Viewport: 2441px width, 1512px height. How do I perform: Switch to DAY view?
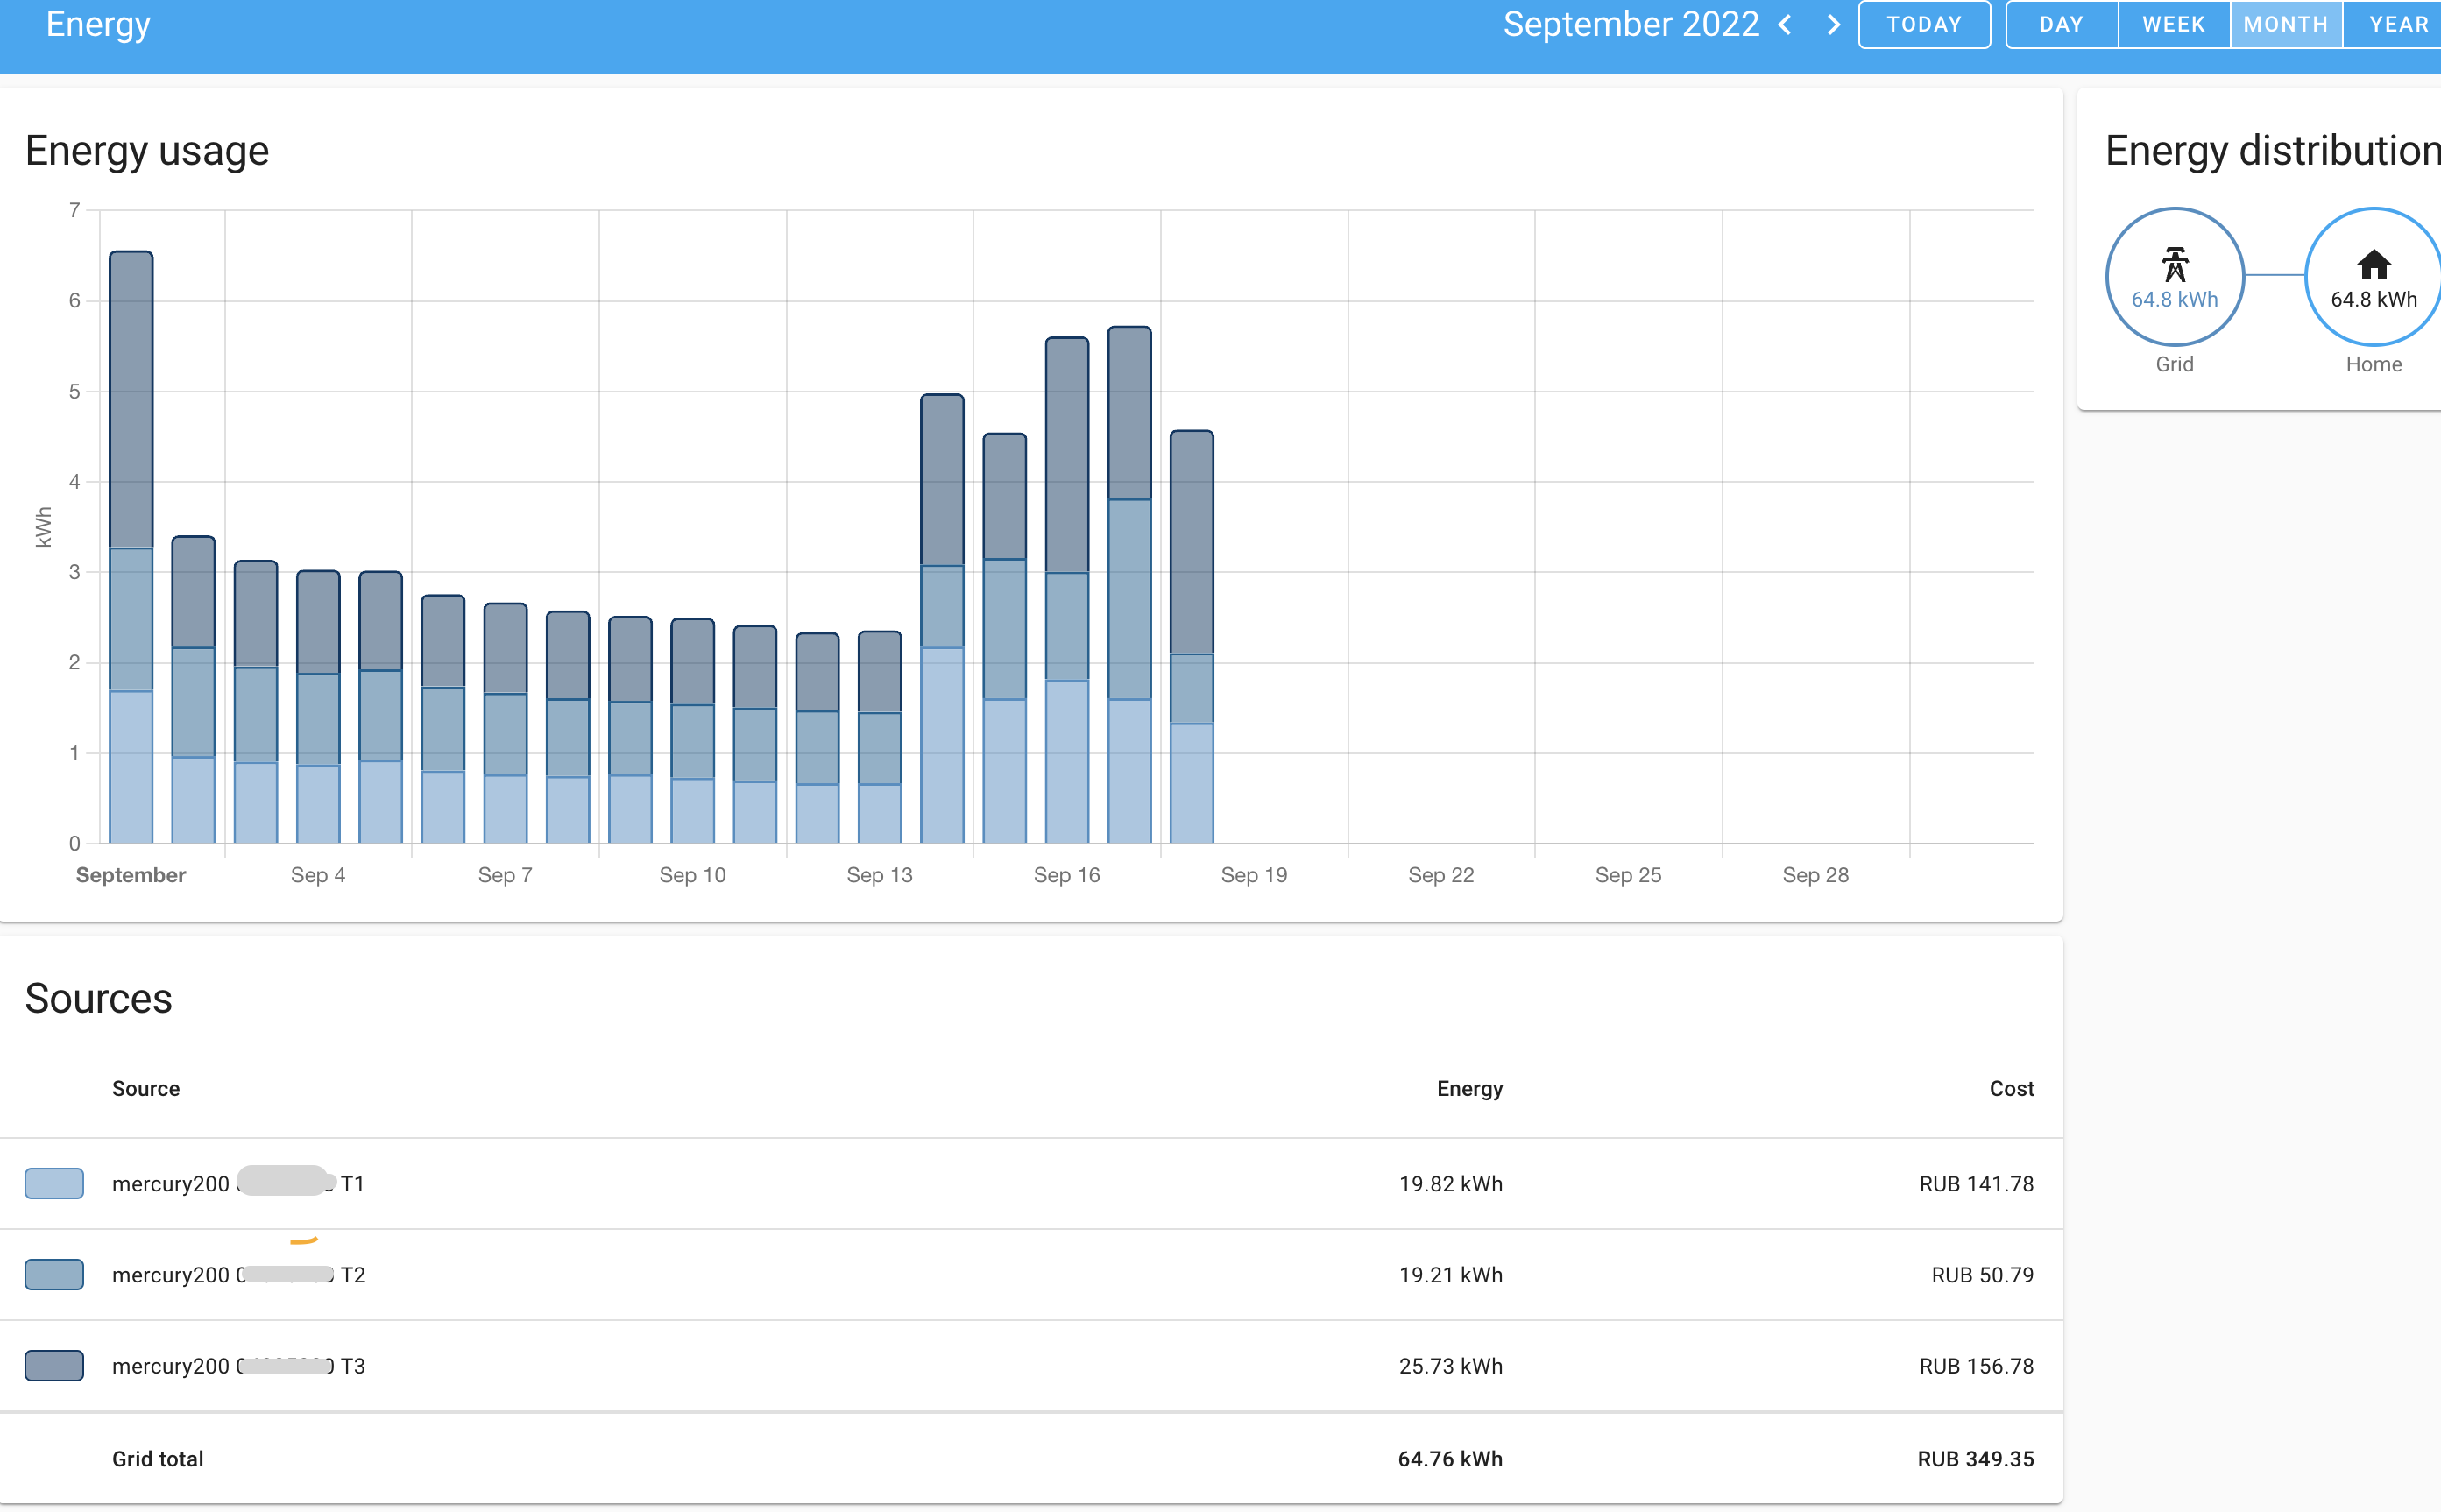(2061, 25)
